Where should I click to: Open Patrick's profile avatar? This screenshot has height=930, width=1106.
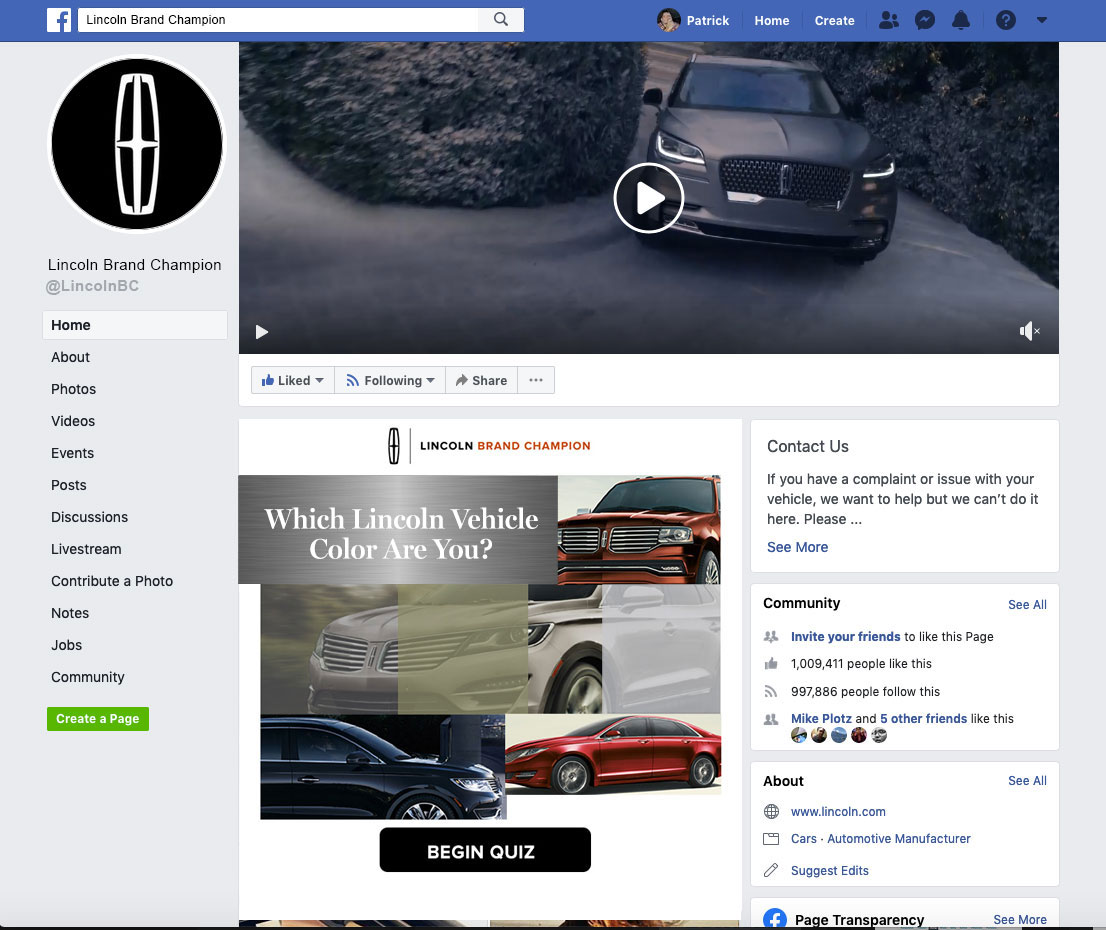(x=668, y=20)
